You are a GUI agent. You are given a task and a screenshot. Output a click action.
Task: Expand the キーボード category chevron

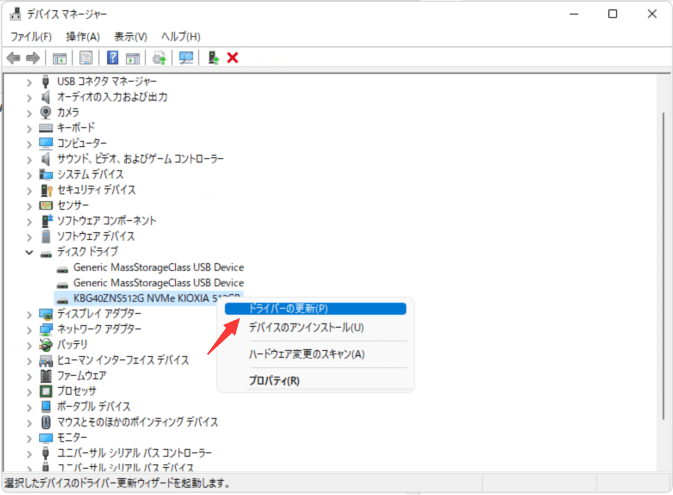tap(29, 129)
